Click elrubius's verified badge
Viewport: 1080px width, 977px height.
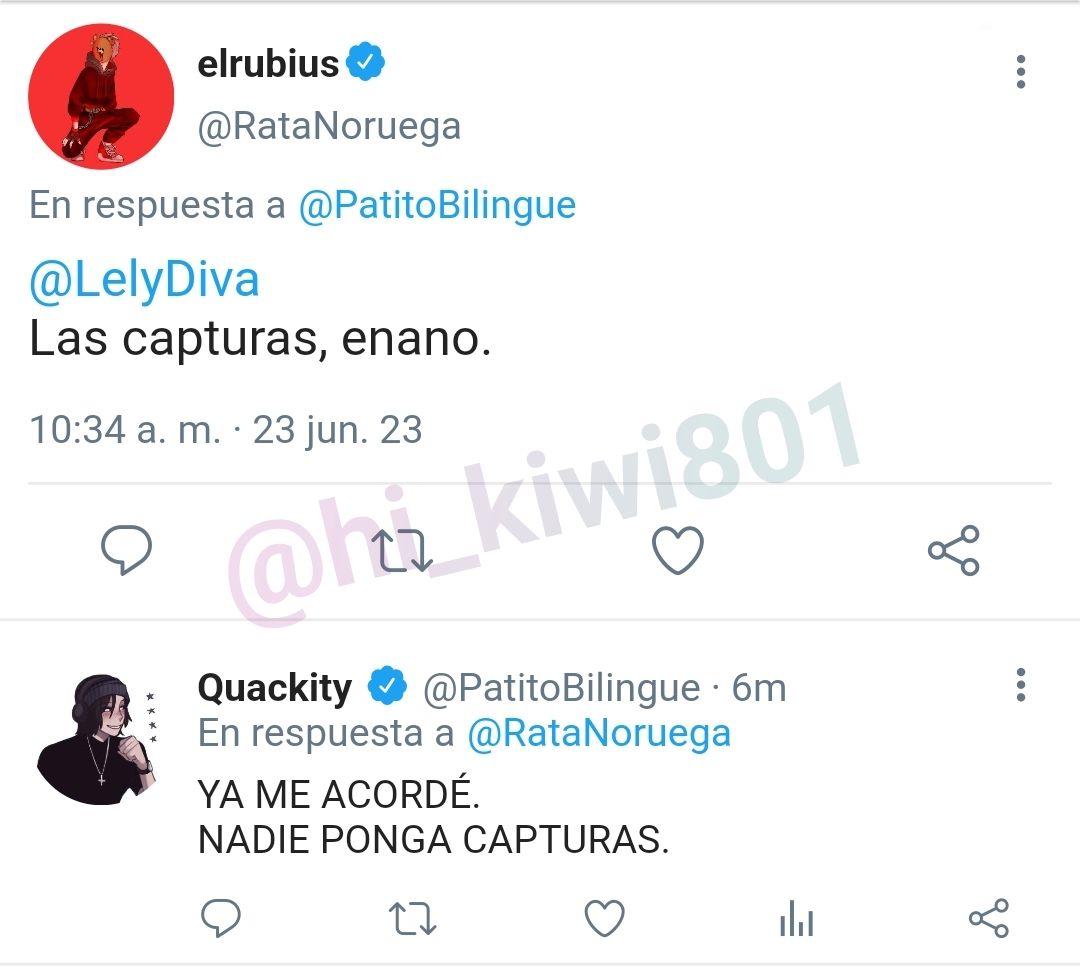click(365, 61)
